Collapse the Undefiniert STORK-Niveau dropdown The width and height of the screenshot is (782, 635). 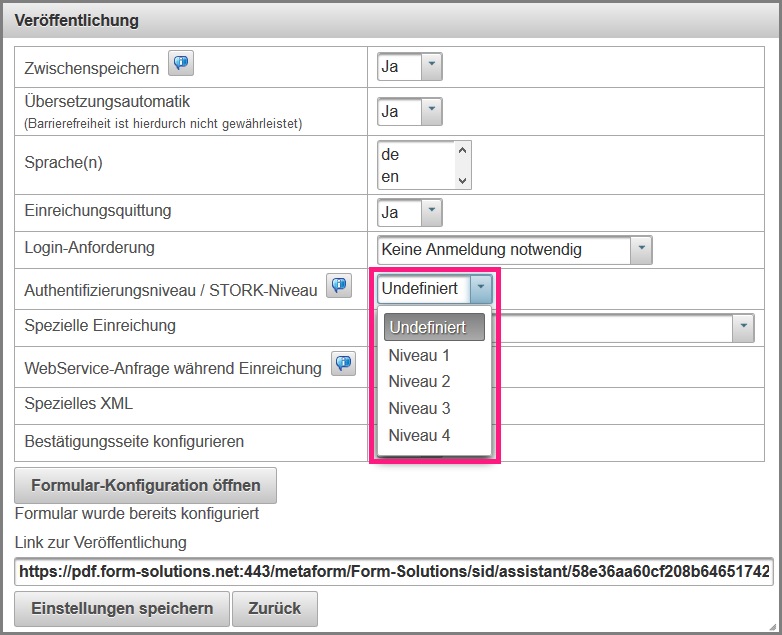[x=481, y=289]
